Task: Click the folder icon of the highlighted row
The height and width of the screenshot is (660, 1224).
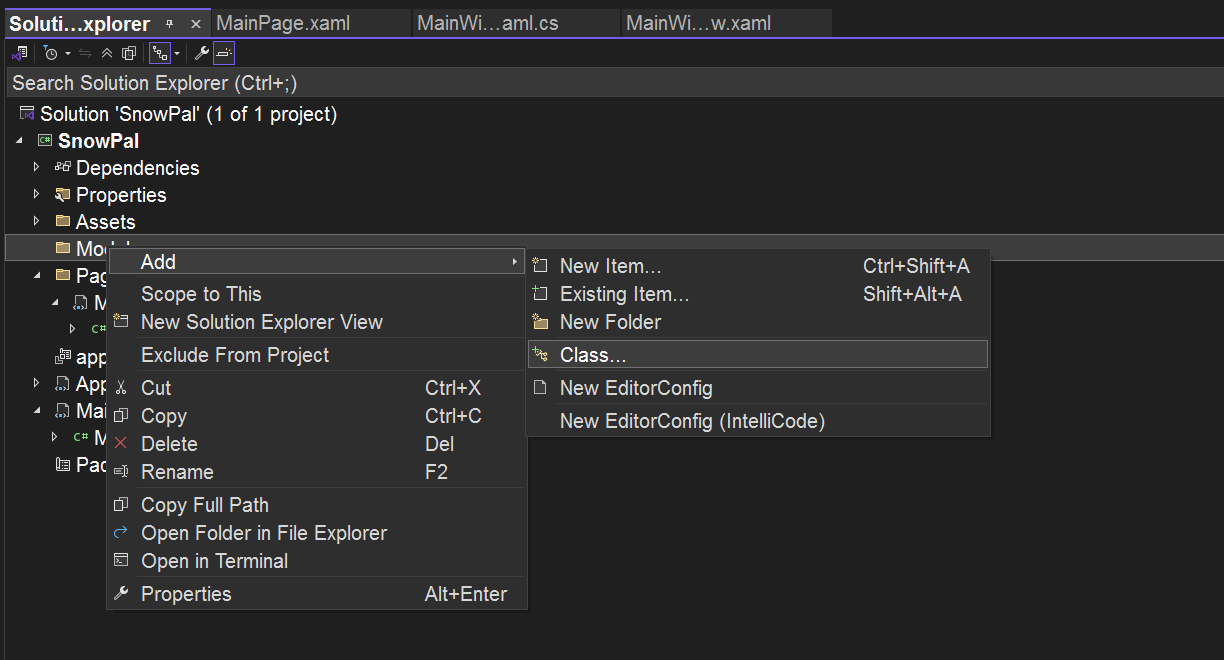Action: 63,248
